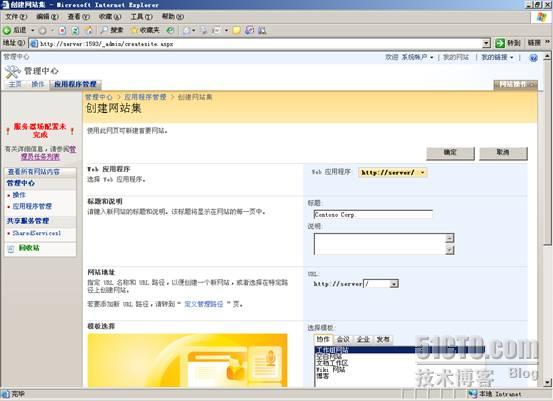Click the Print toolbar icon
The image size is (553, 401).
point(204,31)
